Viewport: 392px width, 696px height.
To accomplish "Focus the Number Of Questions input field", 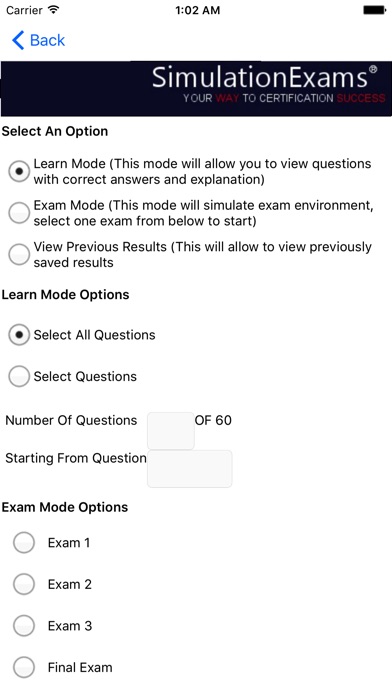I will pyautogui.click(x=171, y=431).
